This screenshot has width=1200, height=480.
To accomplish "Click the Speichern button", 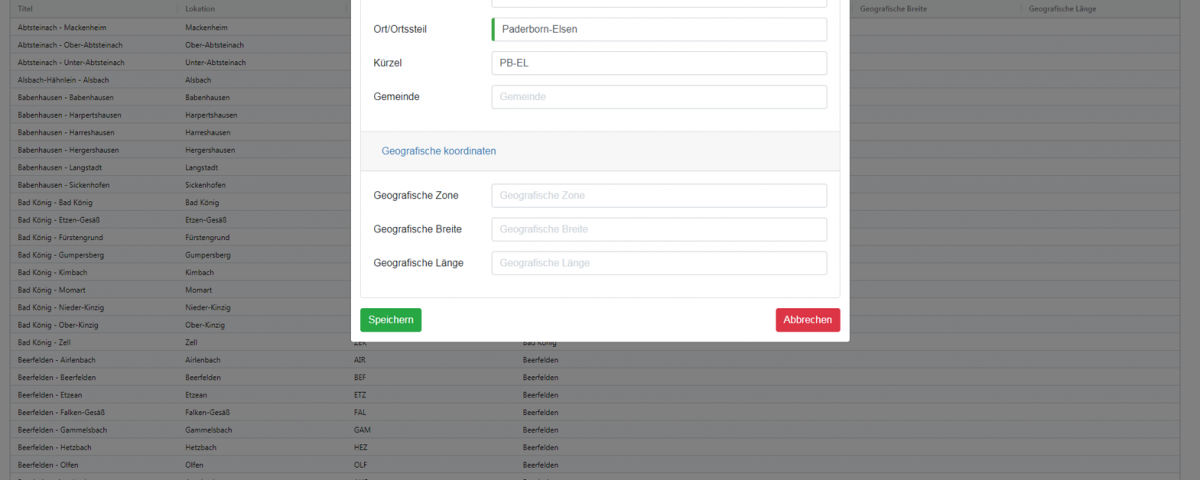I will (390, 320).
